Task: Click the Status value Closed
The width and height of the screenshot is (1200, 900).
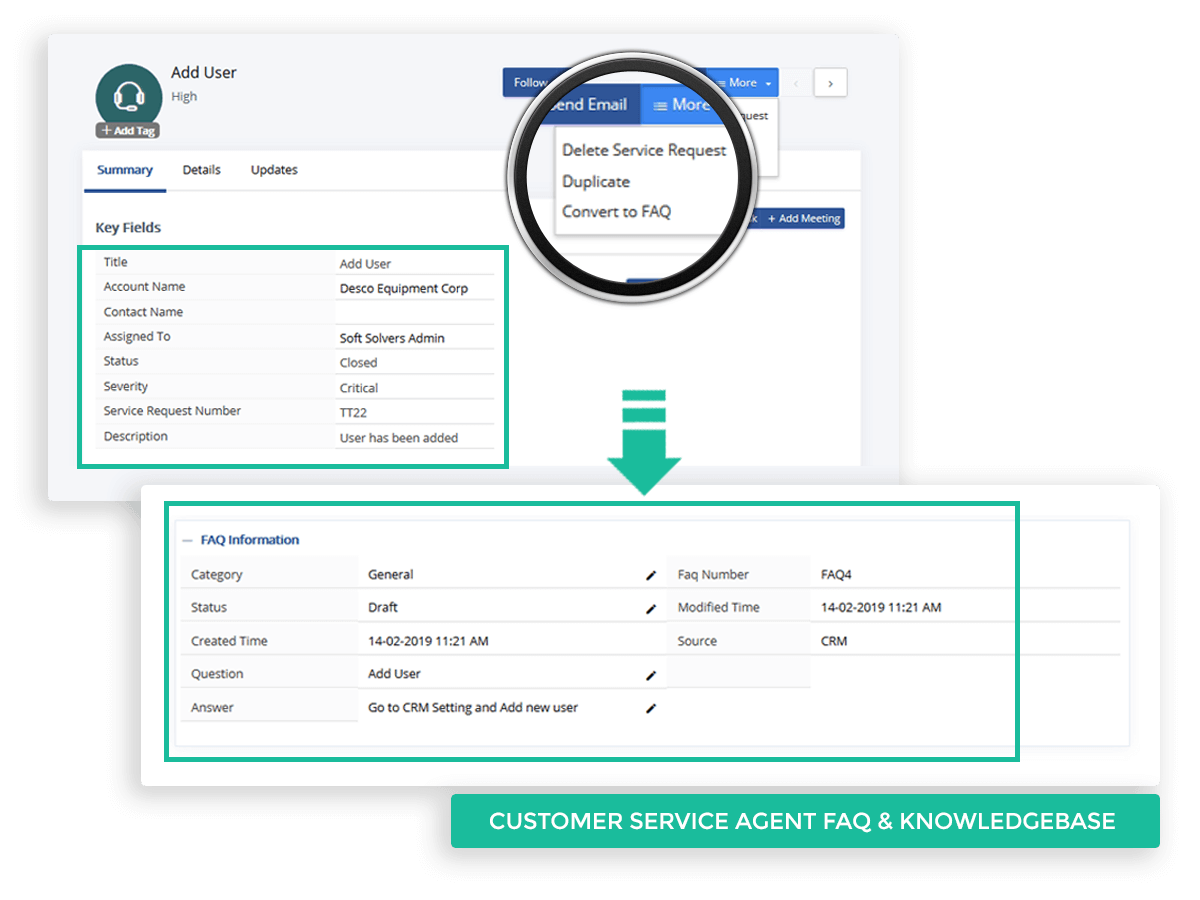Action: [358, 363]
